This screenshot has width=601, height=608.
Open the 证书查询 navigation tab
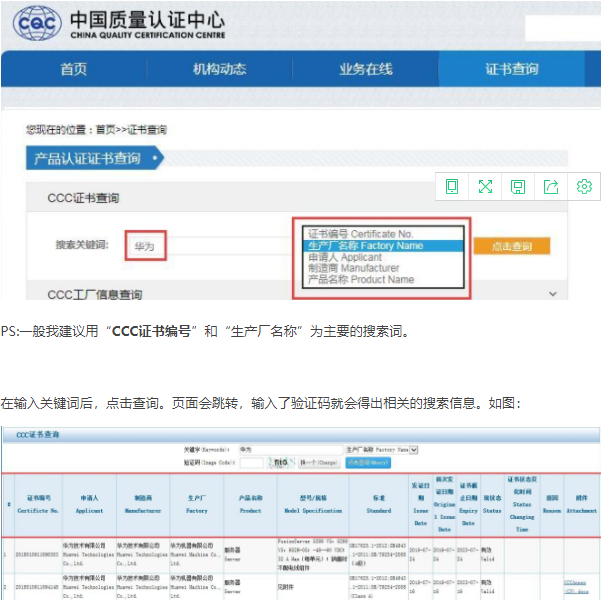[x=511, y=69]
